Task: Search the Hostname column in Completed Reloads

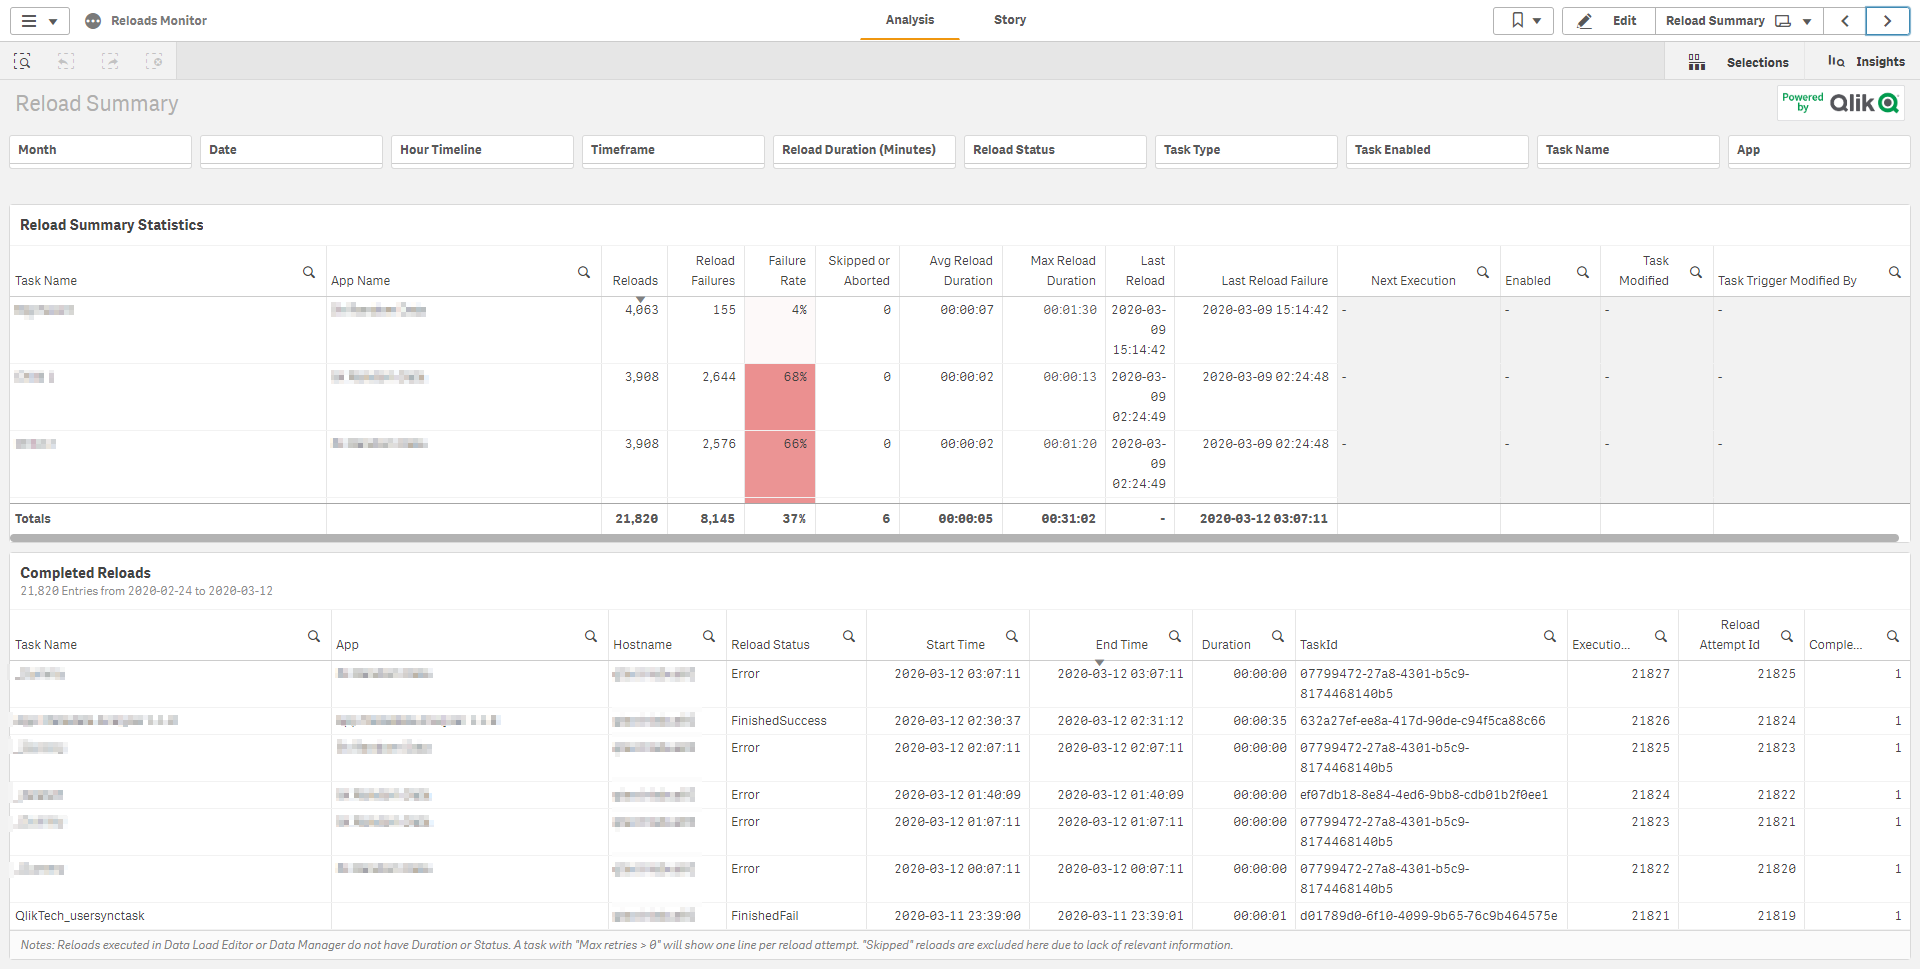Action: tap(709, 636)
